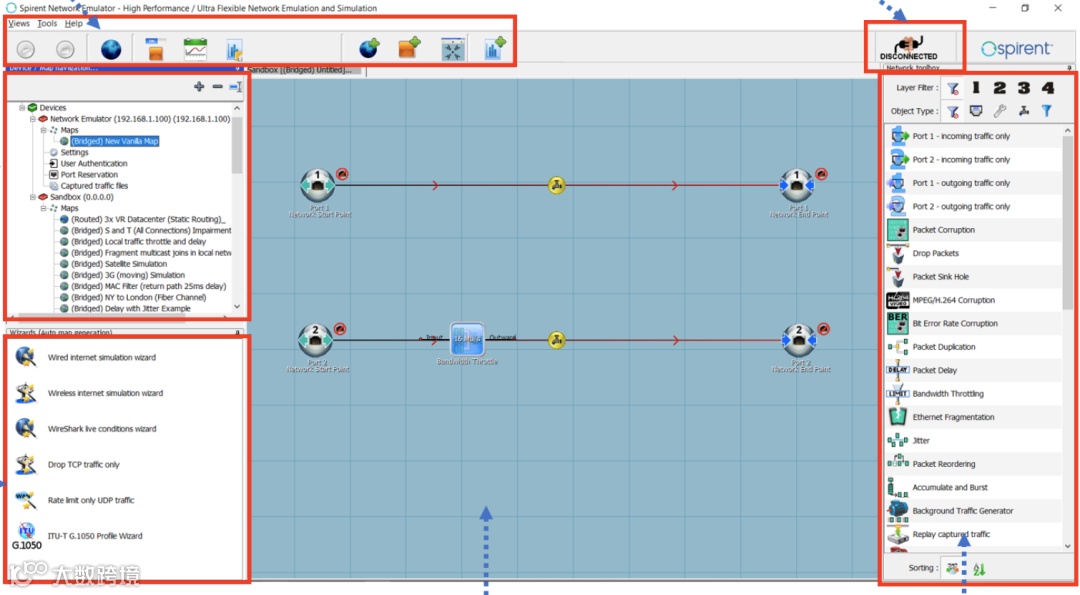Toggle Object Type port filter

(976, 111)
